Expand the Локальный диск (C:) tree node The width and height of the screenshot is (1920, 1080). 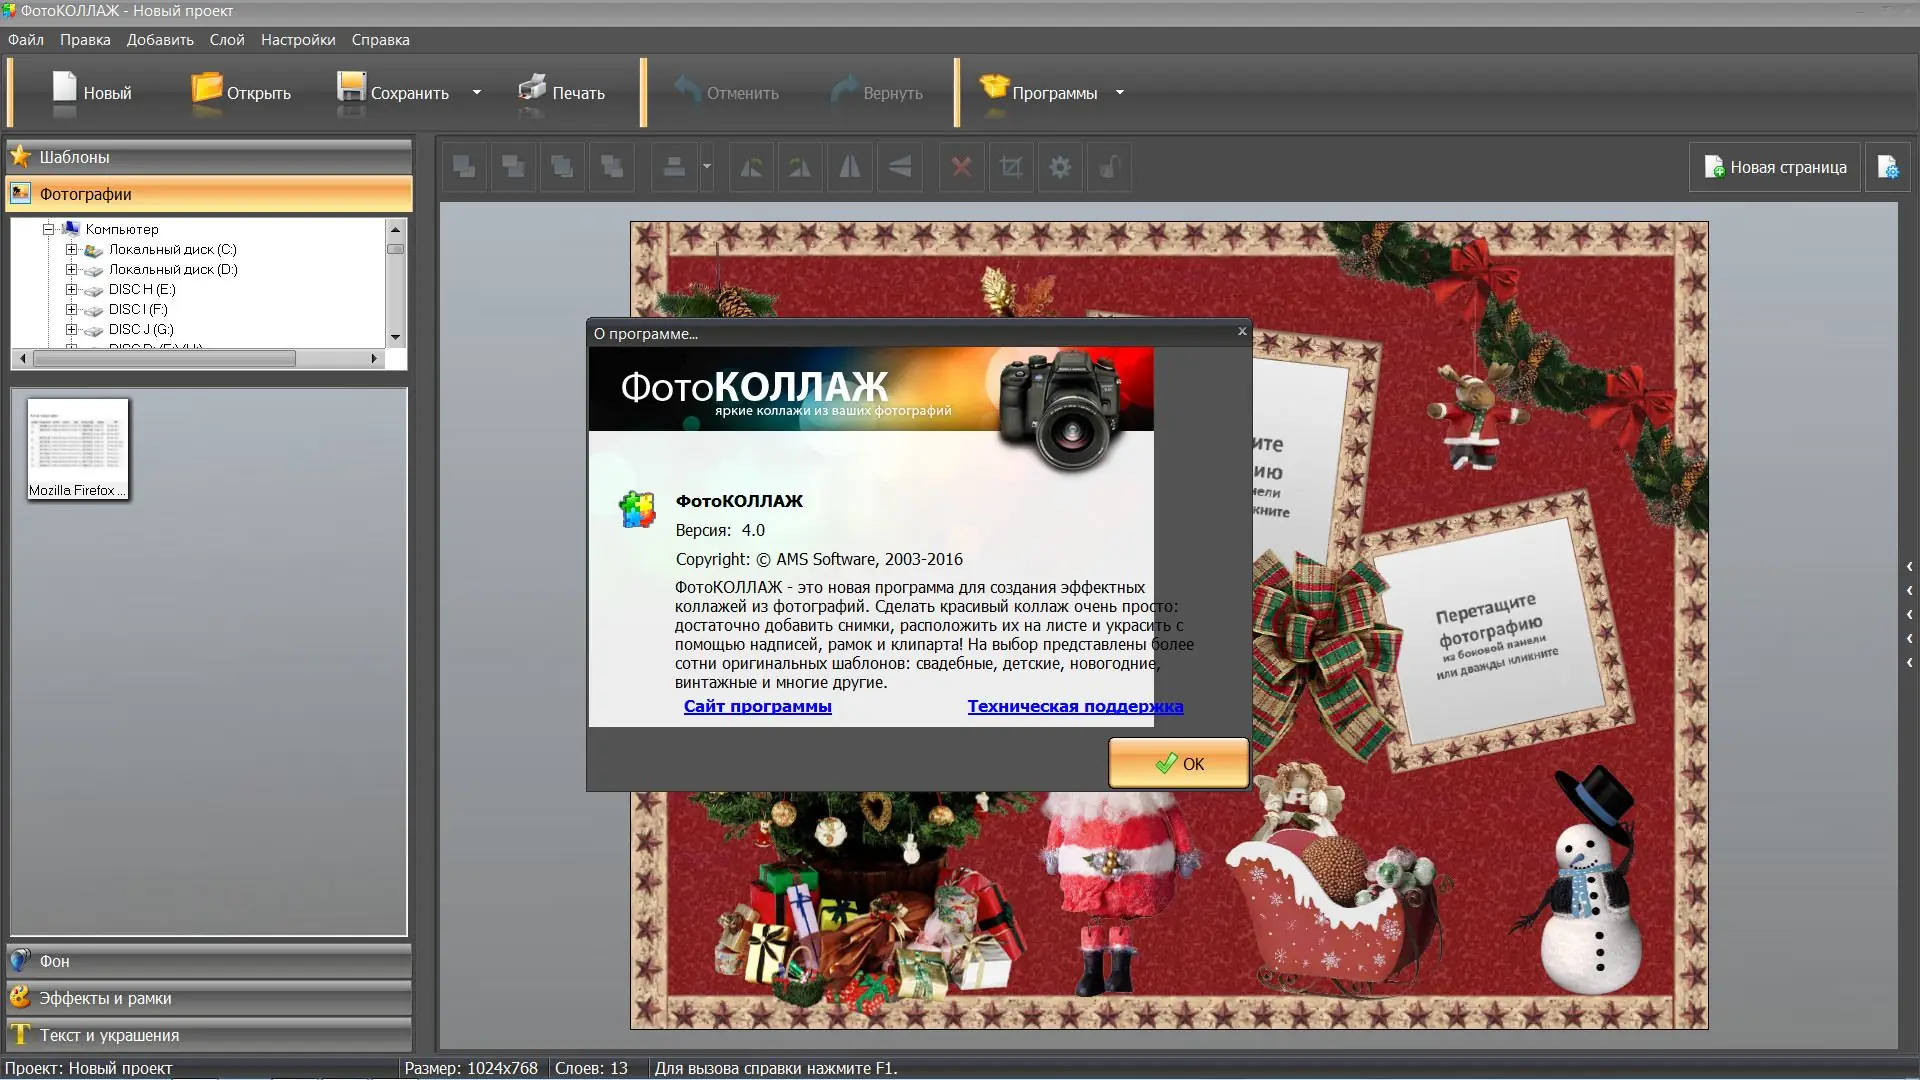pyautogui.click(x=70, y=249)
